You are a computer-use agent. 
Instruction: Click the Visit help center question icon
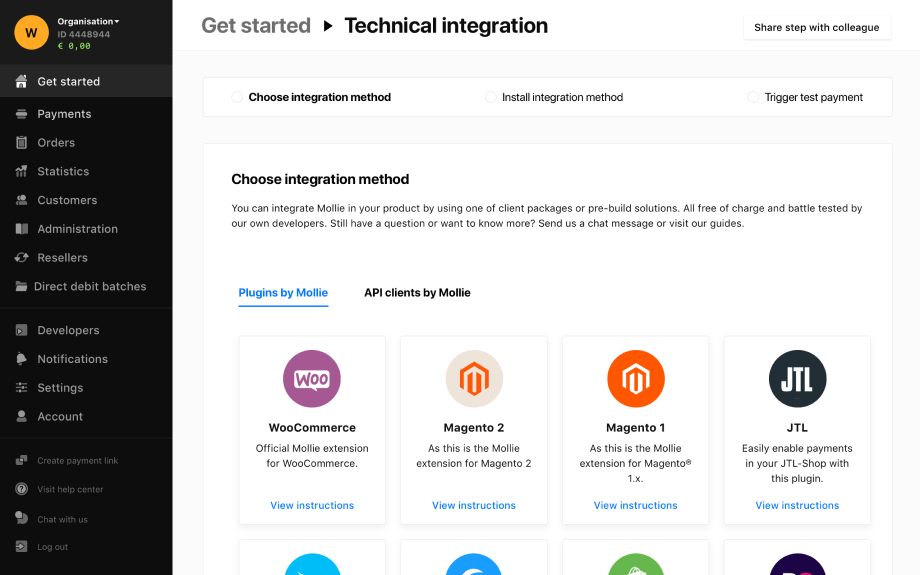21,489
